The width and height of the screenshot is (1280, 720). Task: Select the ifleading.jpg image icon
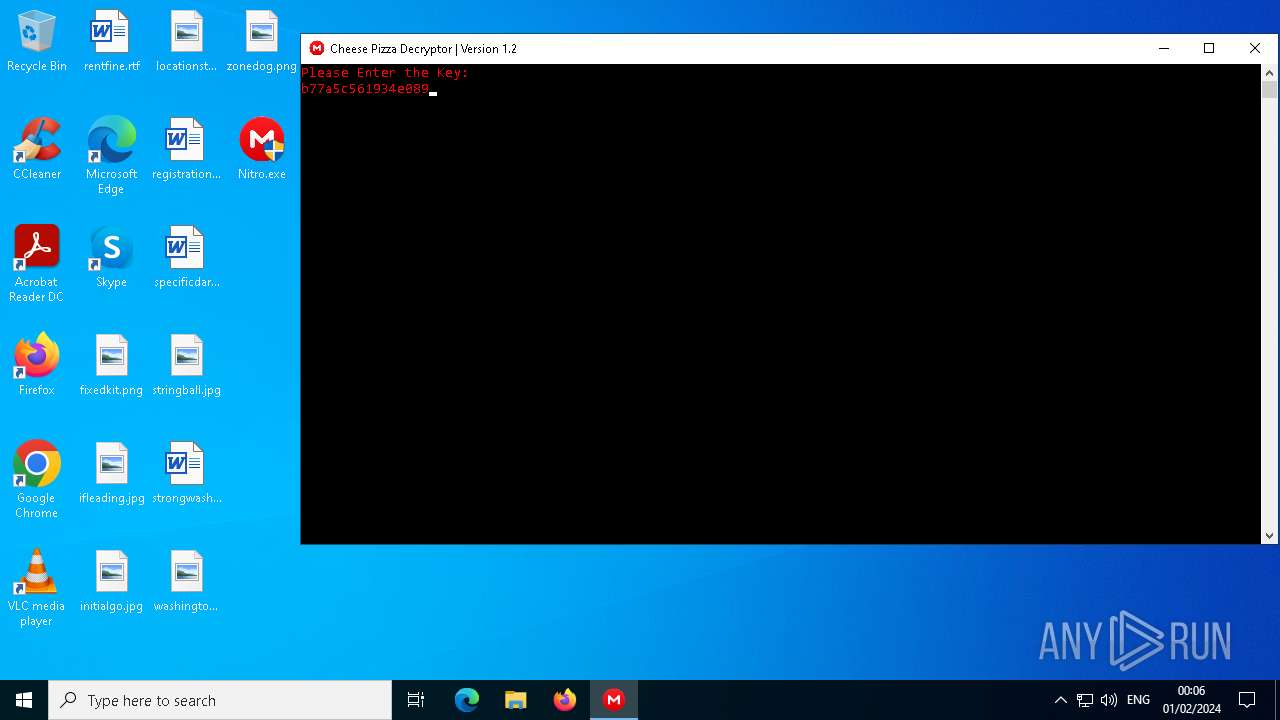(111, 474)
